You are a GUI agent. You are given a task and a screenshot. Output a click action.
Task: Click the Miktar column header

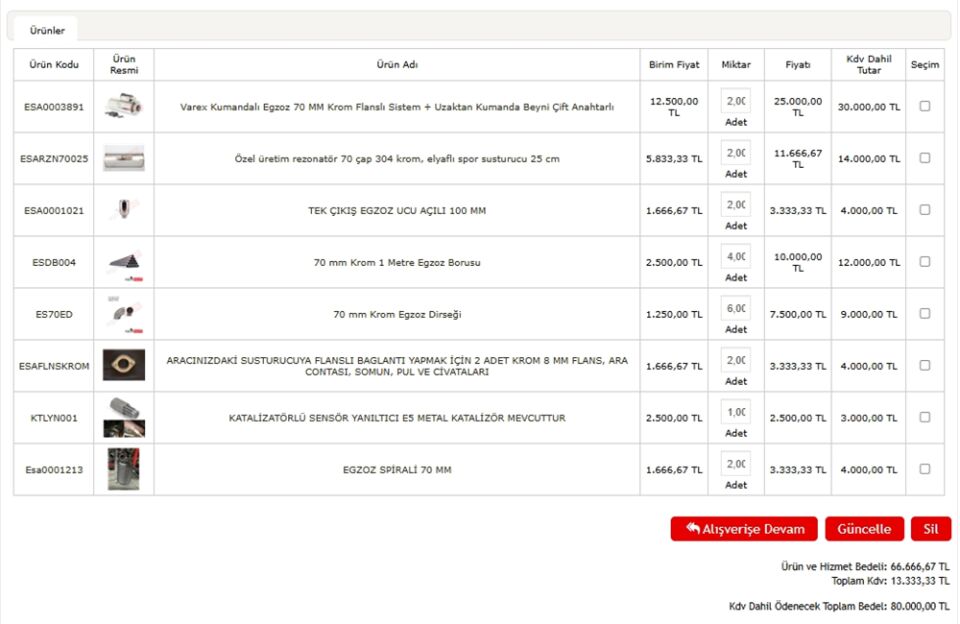point(736,64)
